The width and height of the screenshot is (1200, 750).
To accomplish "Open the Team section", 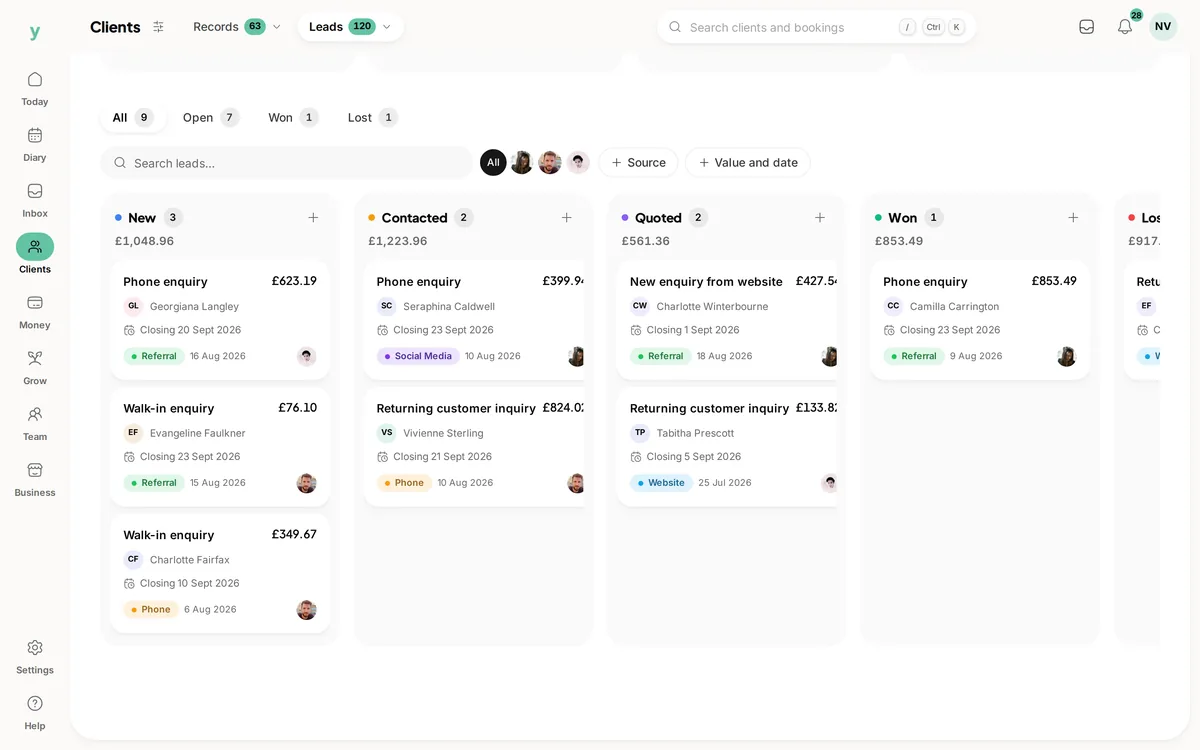I will tap(35, 424).
